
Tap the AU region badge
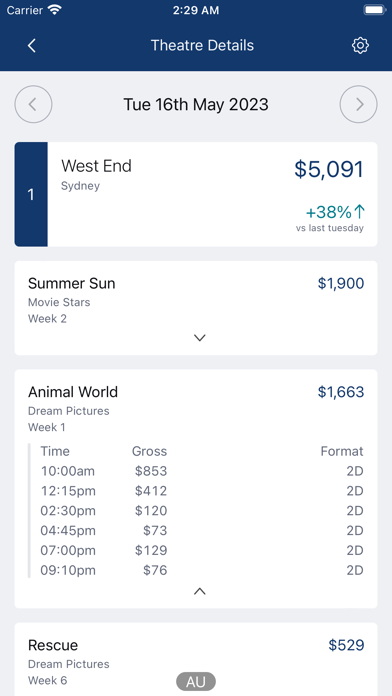pyautogui.click(x=196, y=682)
